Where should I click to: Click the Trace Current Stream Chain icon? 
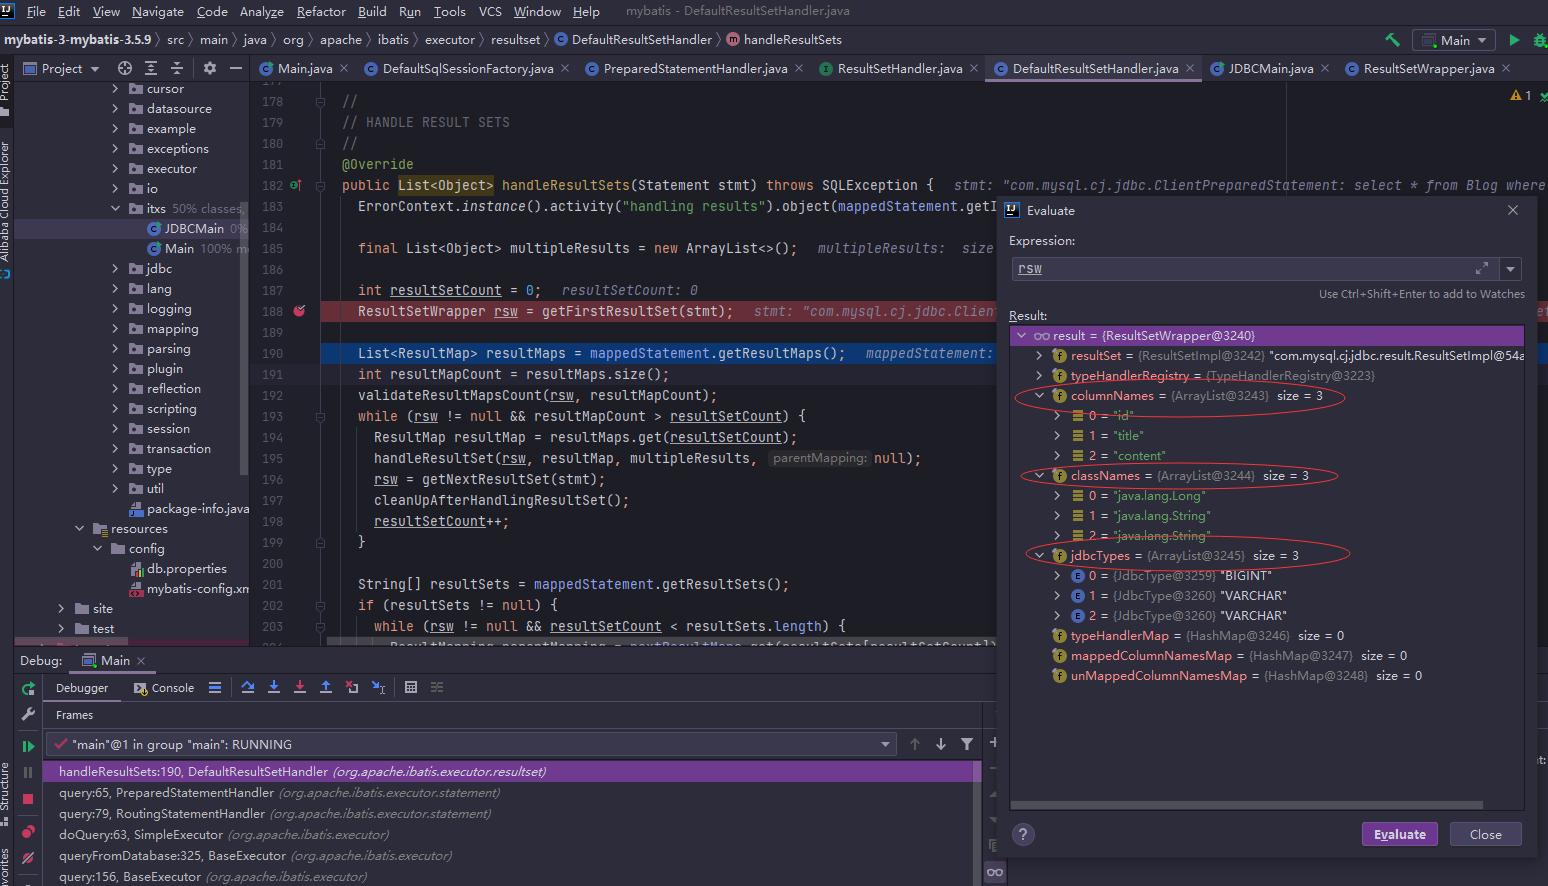coord(437,687)
